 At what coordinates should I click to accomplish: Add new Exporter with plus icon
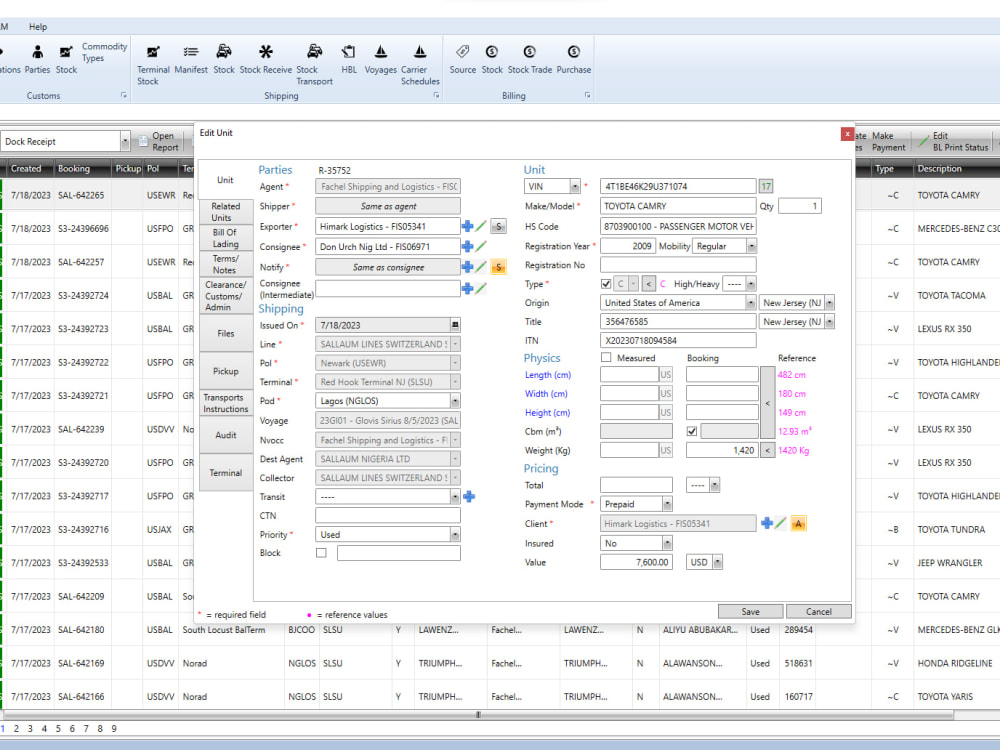[467, 226]
